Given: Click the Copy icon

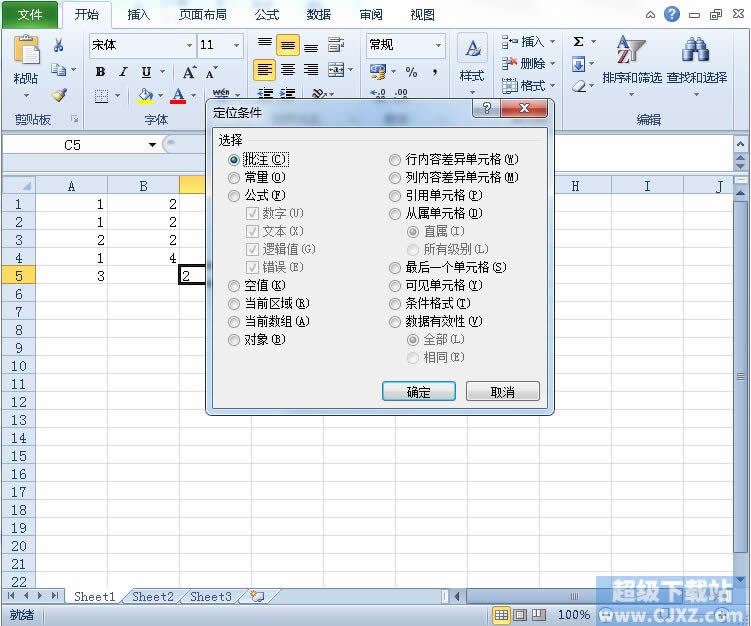Looking at the screenshot, I should pyautogui.click(x=58, y=70).
